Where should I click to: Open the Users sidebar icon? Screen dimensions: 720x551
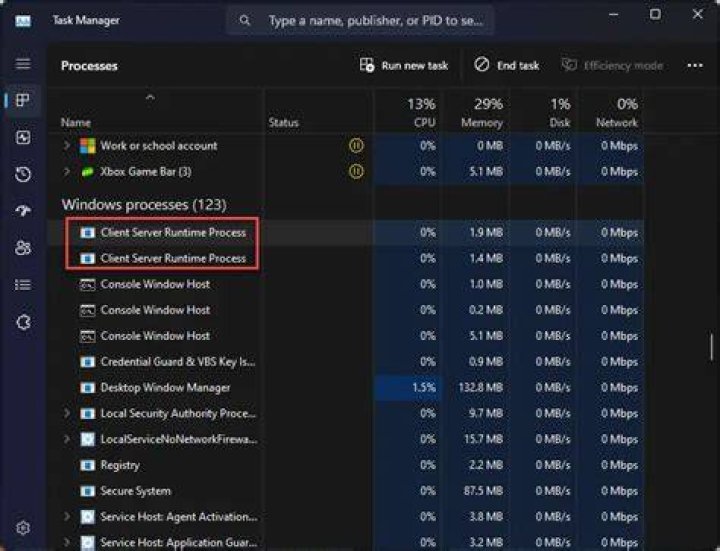pyautogui.click(x=23, y=248)
